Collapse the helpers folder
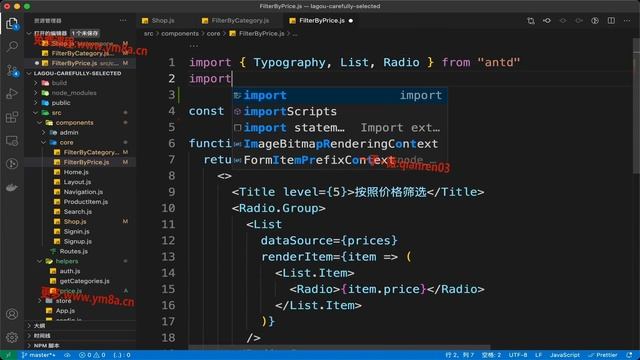 (40, 261)
